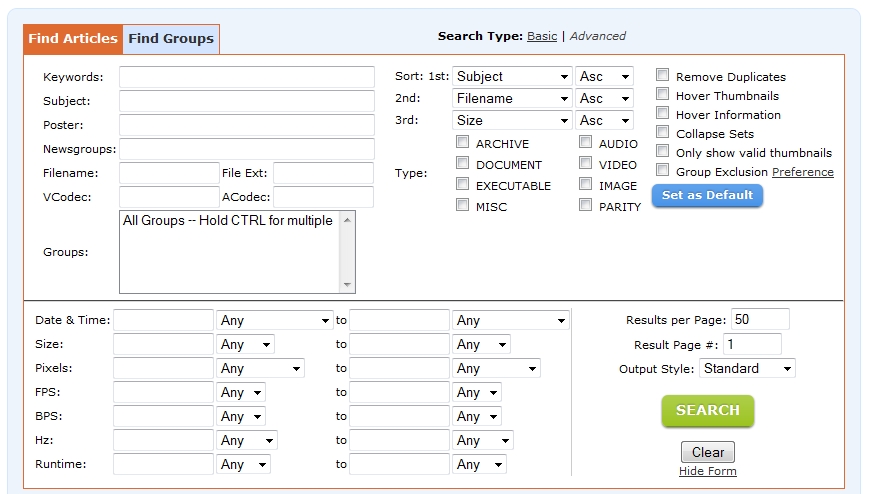Screen dimensions: 869x494
Task: Switch to the Find Groups tab
Action: 171,39
